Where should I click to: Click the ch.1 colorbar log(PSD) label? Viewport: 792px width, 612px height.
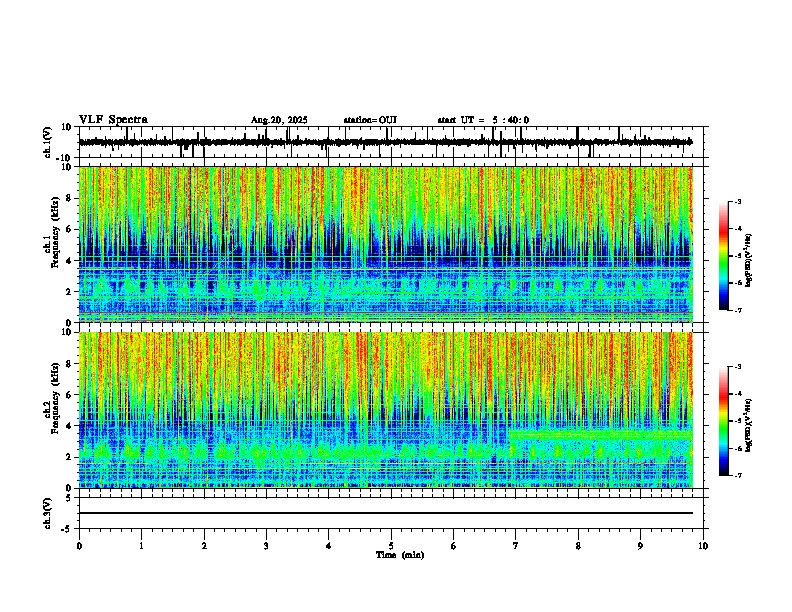pos(749,261)
